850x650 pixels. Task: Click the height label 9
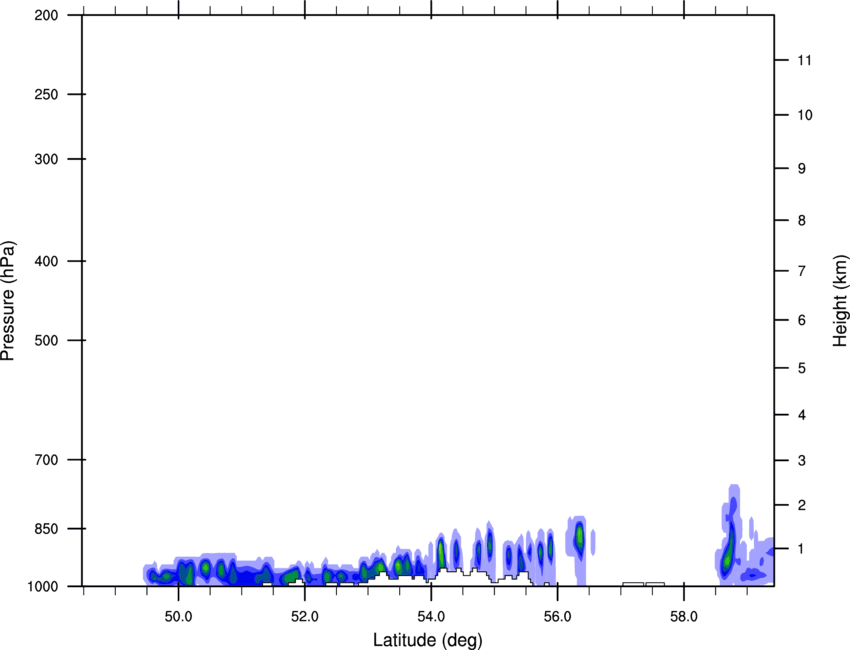click(802, 169)
